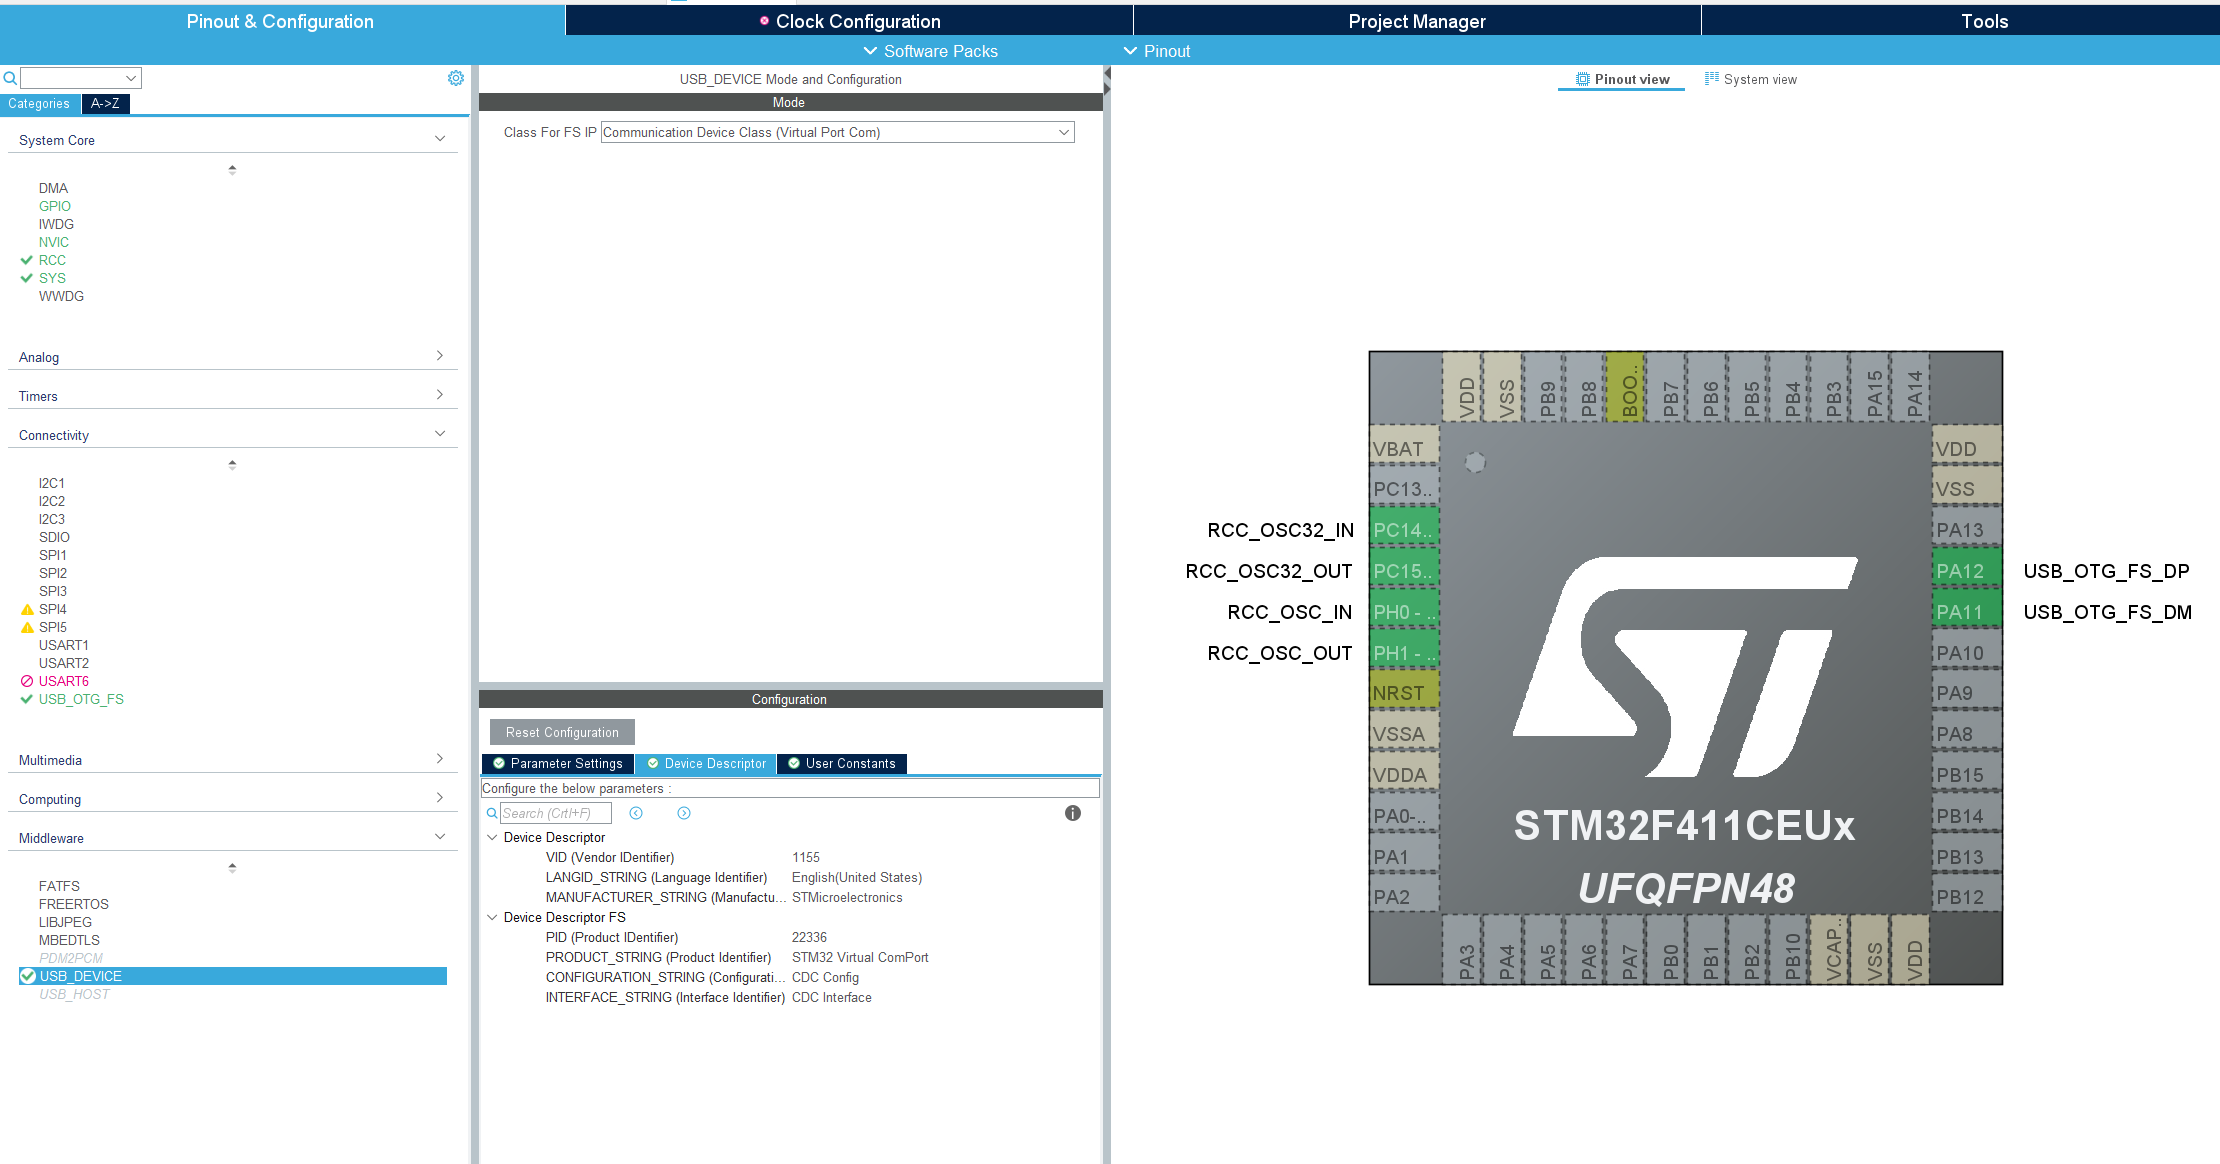Select the GPIO item
This screenshot has height=1164, width=2220.
coord(55,206)
